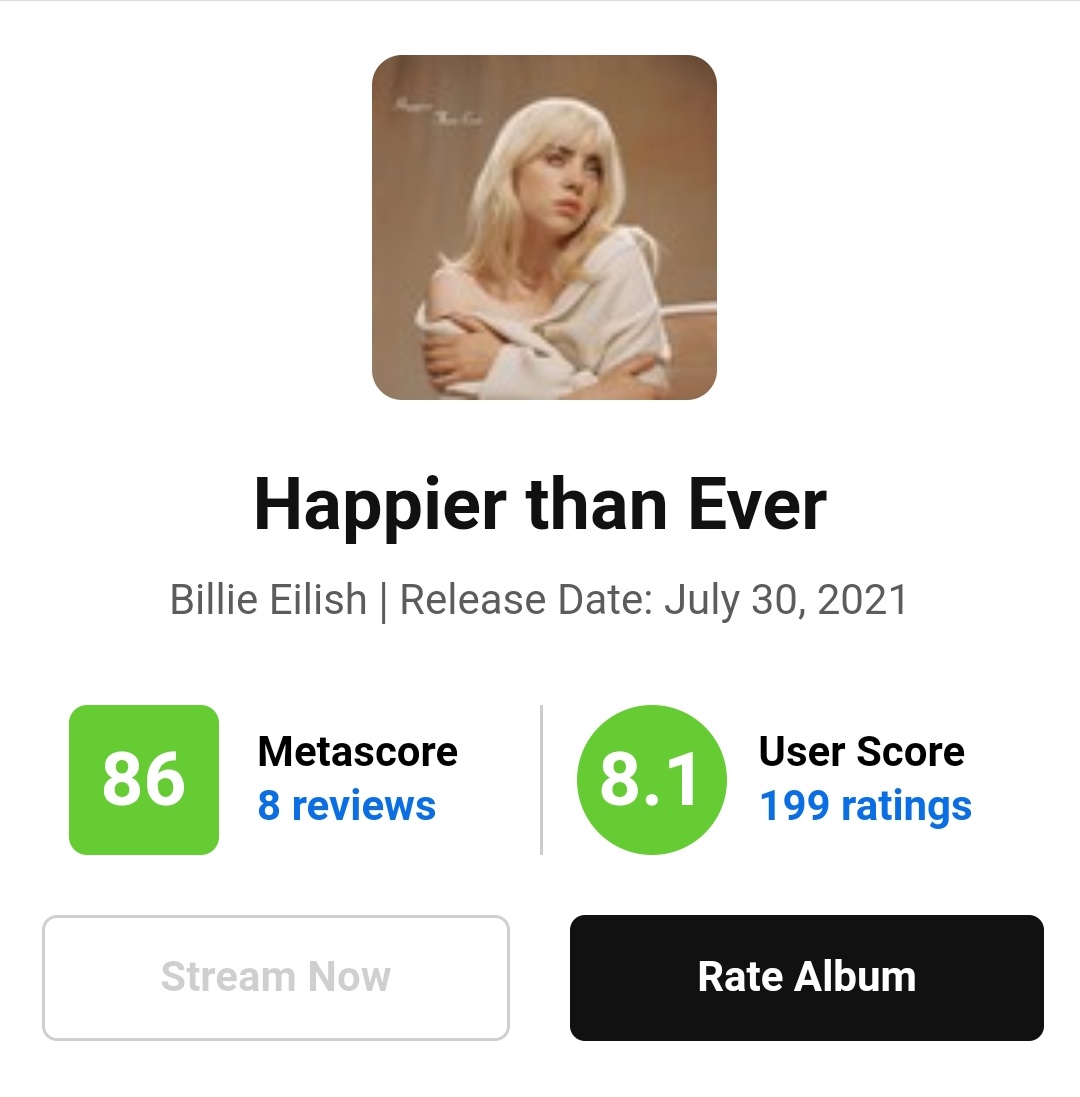This screenshot has width=1080, height=1097.
Task: Click the green 86 Metascore badge
Action: coord(144,779)
